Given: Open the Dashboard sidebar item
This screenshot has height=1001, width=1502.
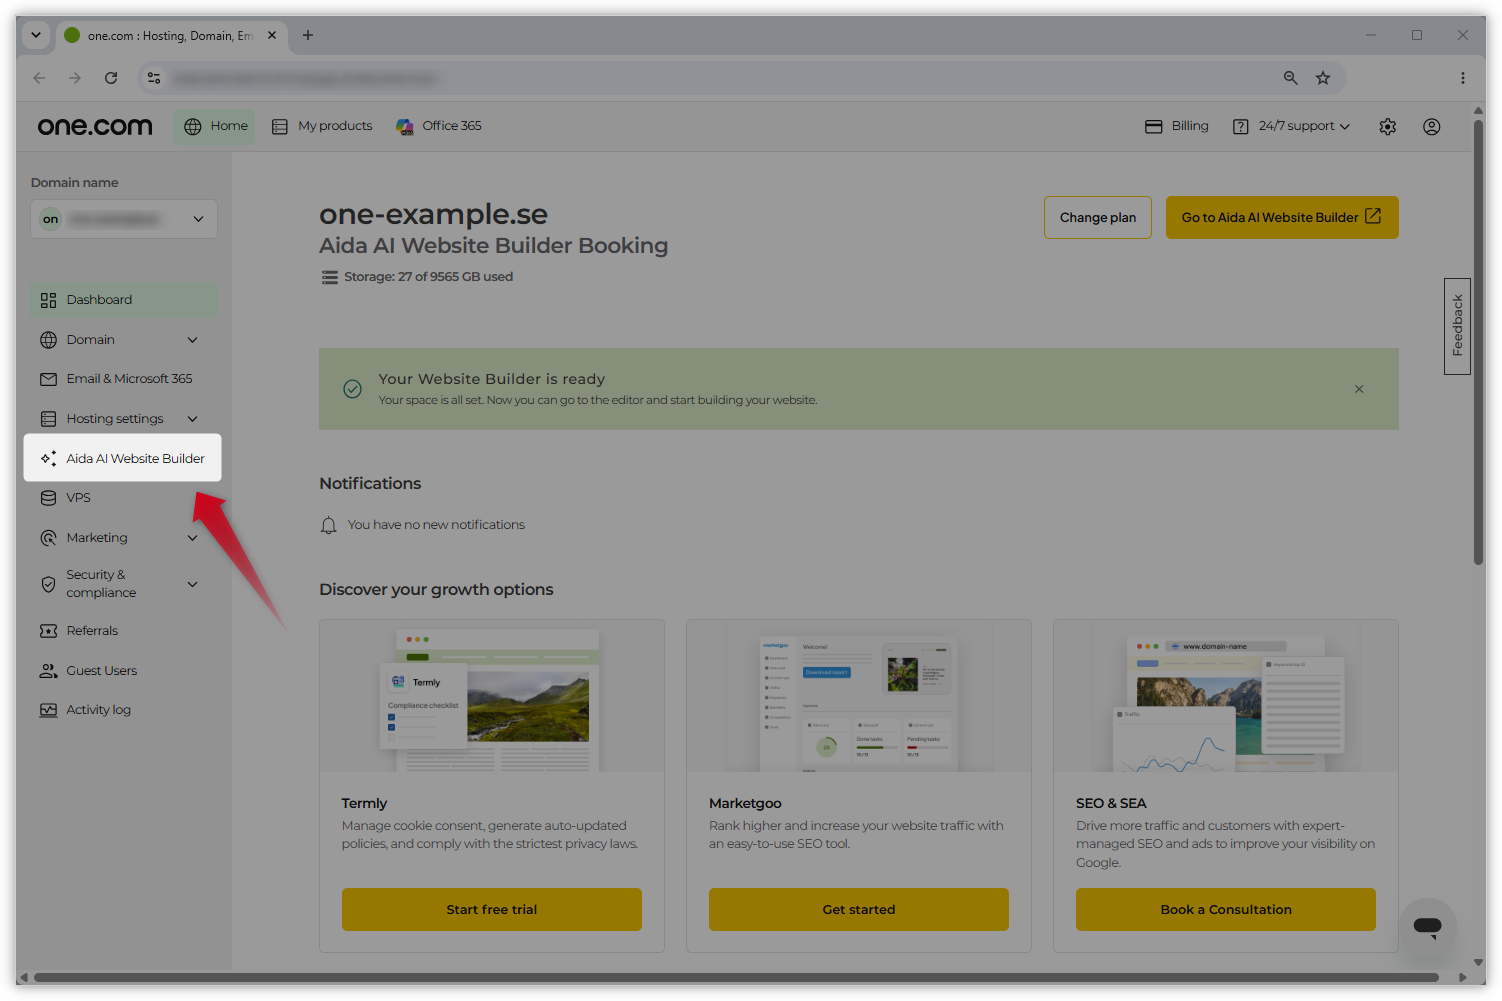Looking at the screenshot, I should coord(124,300).
